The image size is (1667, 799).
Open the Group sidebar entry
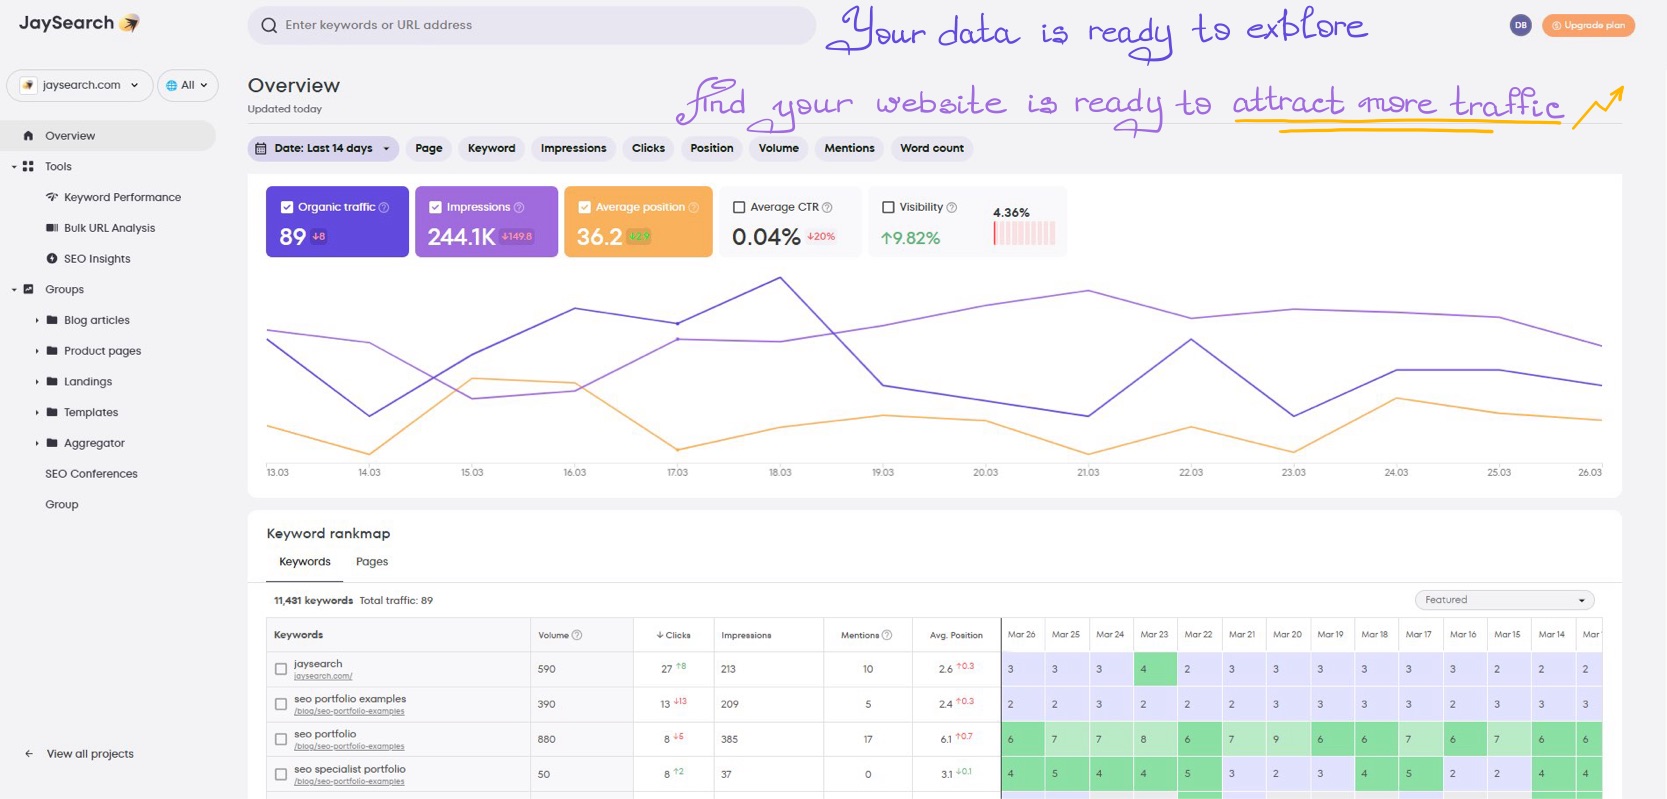[61, 505]
